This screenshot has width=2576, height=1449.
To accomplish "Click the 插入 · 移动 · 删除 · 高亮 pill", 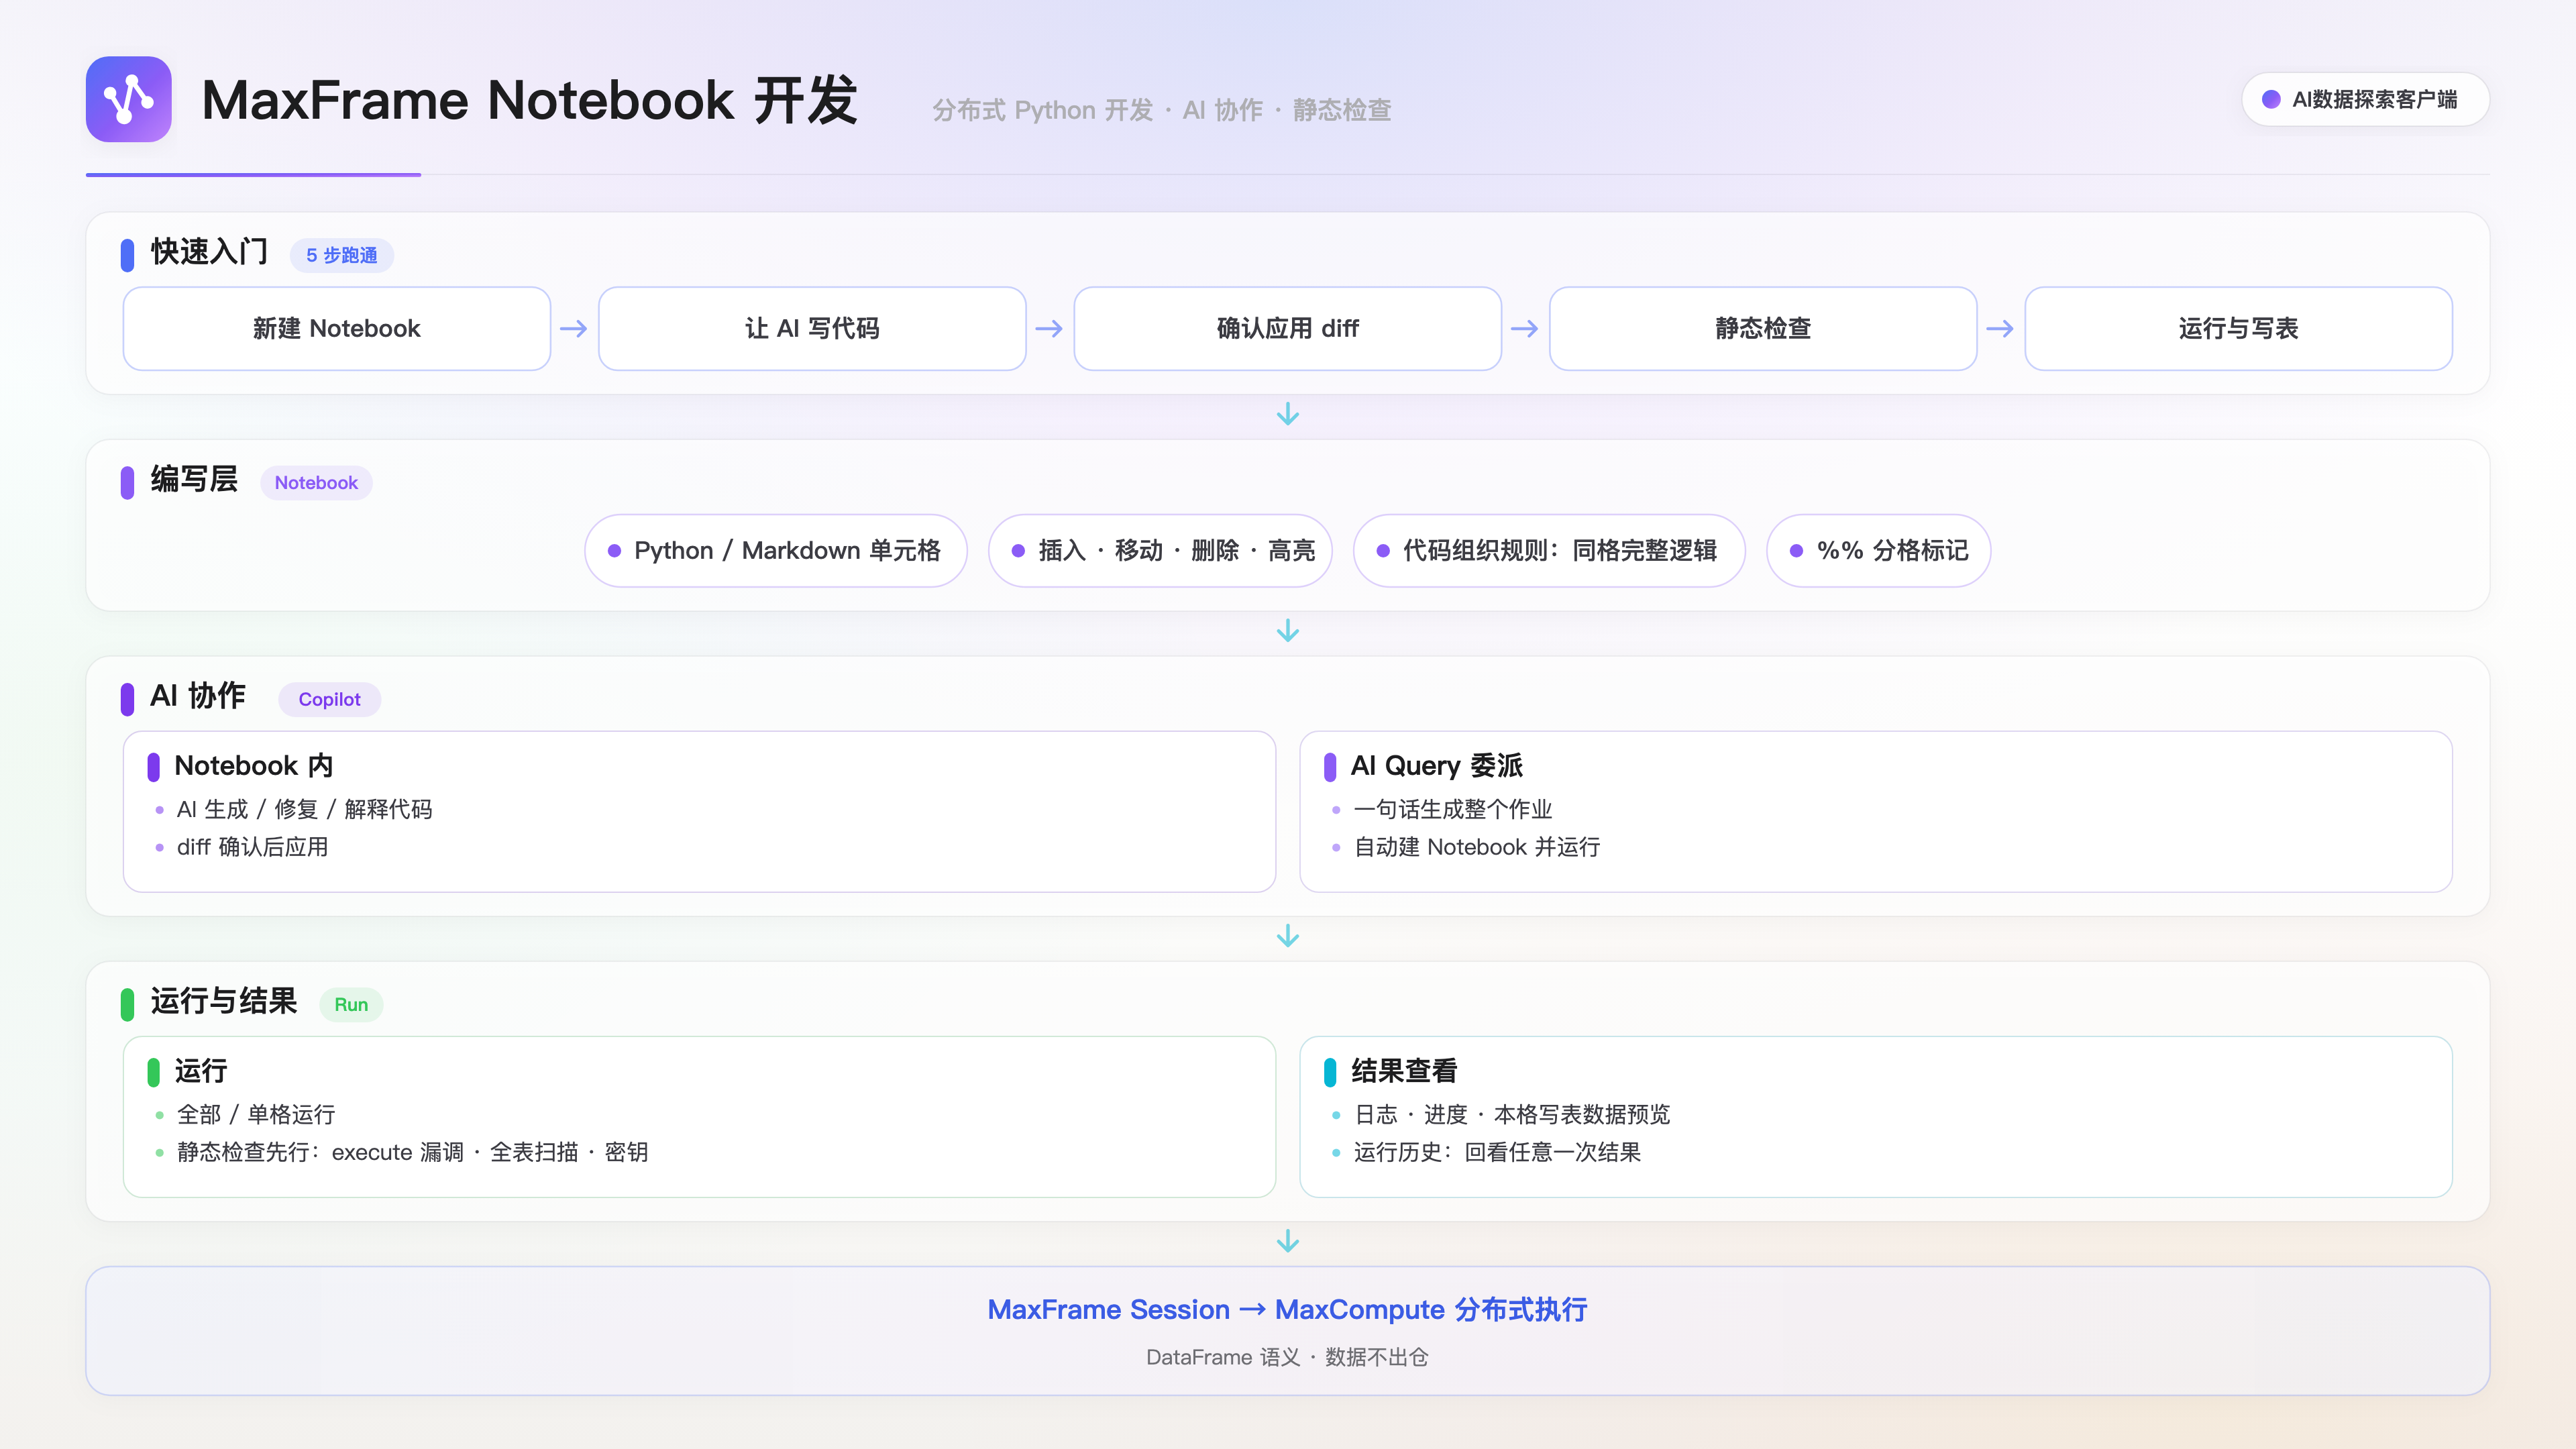I will pyautogui.click(x=1160, y=551).
